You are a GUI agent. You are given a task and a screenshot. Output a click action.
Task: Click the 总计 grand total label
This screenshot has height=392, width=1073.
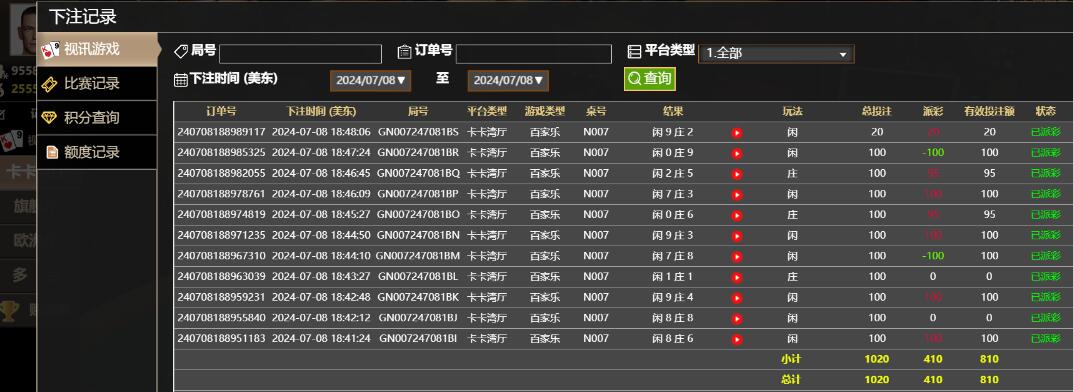(x=791, y=380)
